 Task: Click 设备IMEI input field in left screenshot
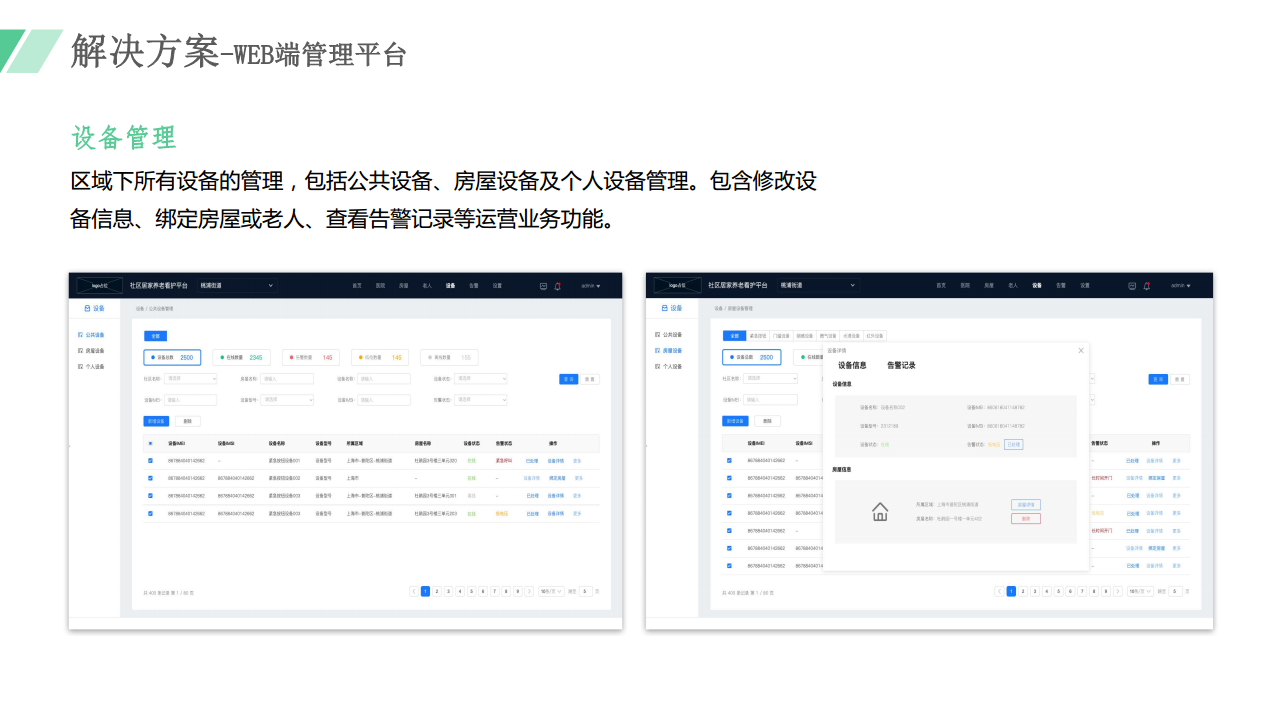click(x=191, y=400)
